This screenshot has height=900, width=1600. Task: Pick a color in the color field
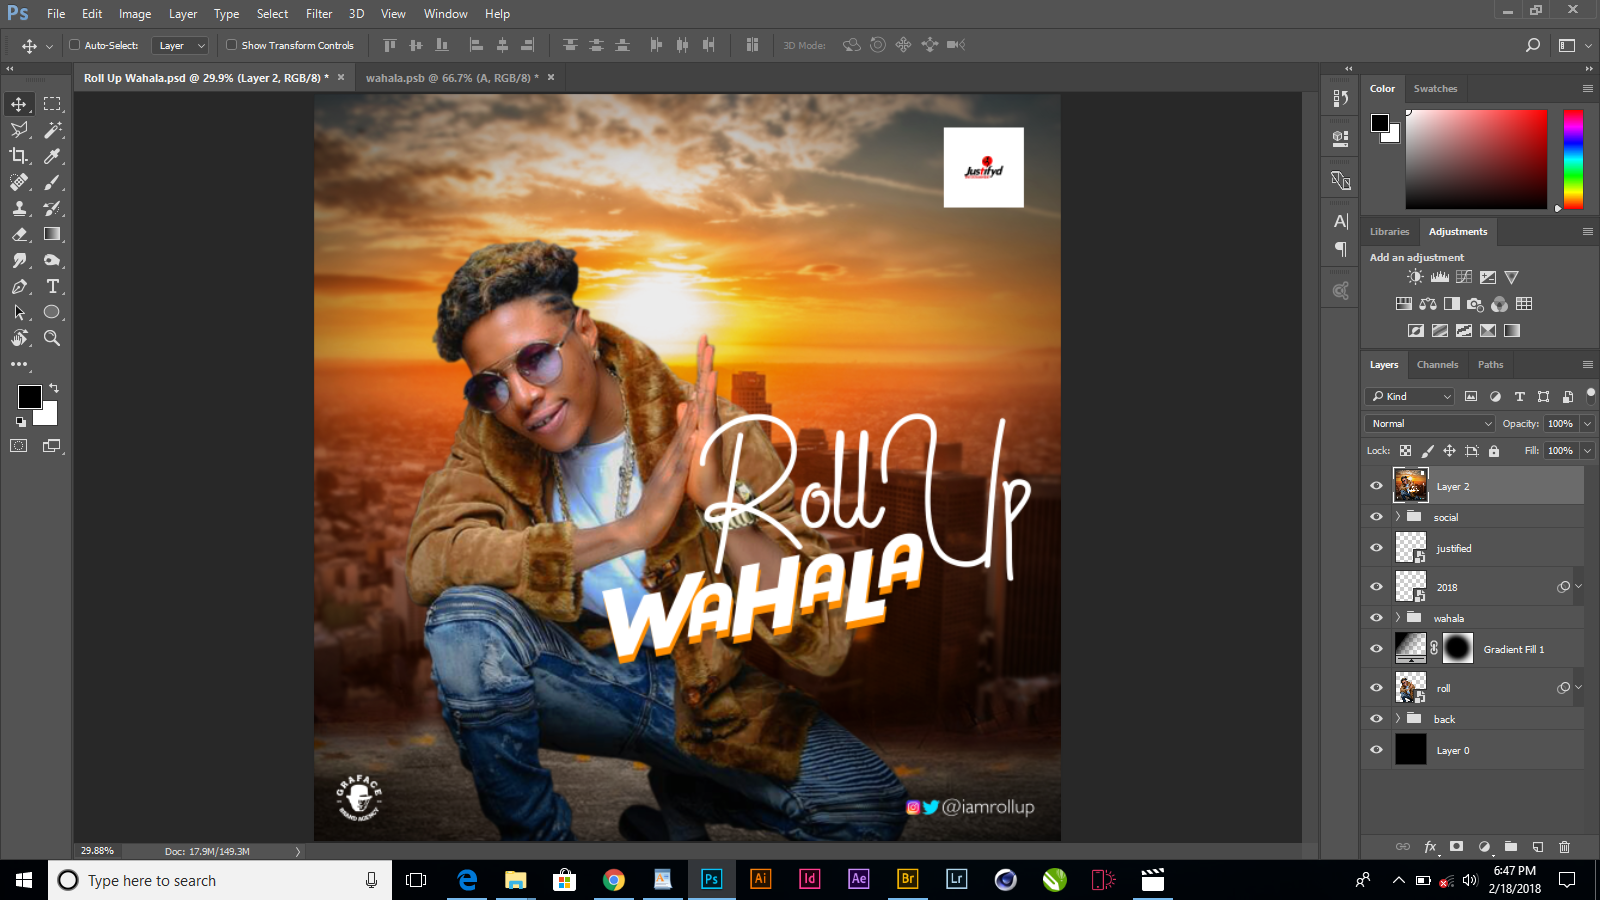1476,160
